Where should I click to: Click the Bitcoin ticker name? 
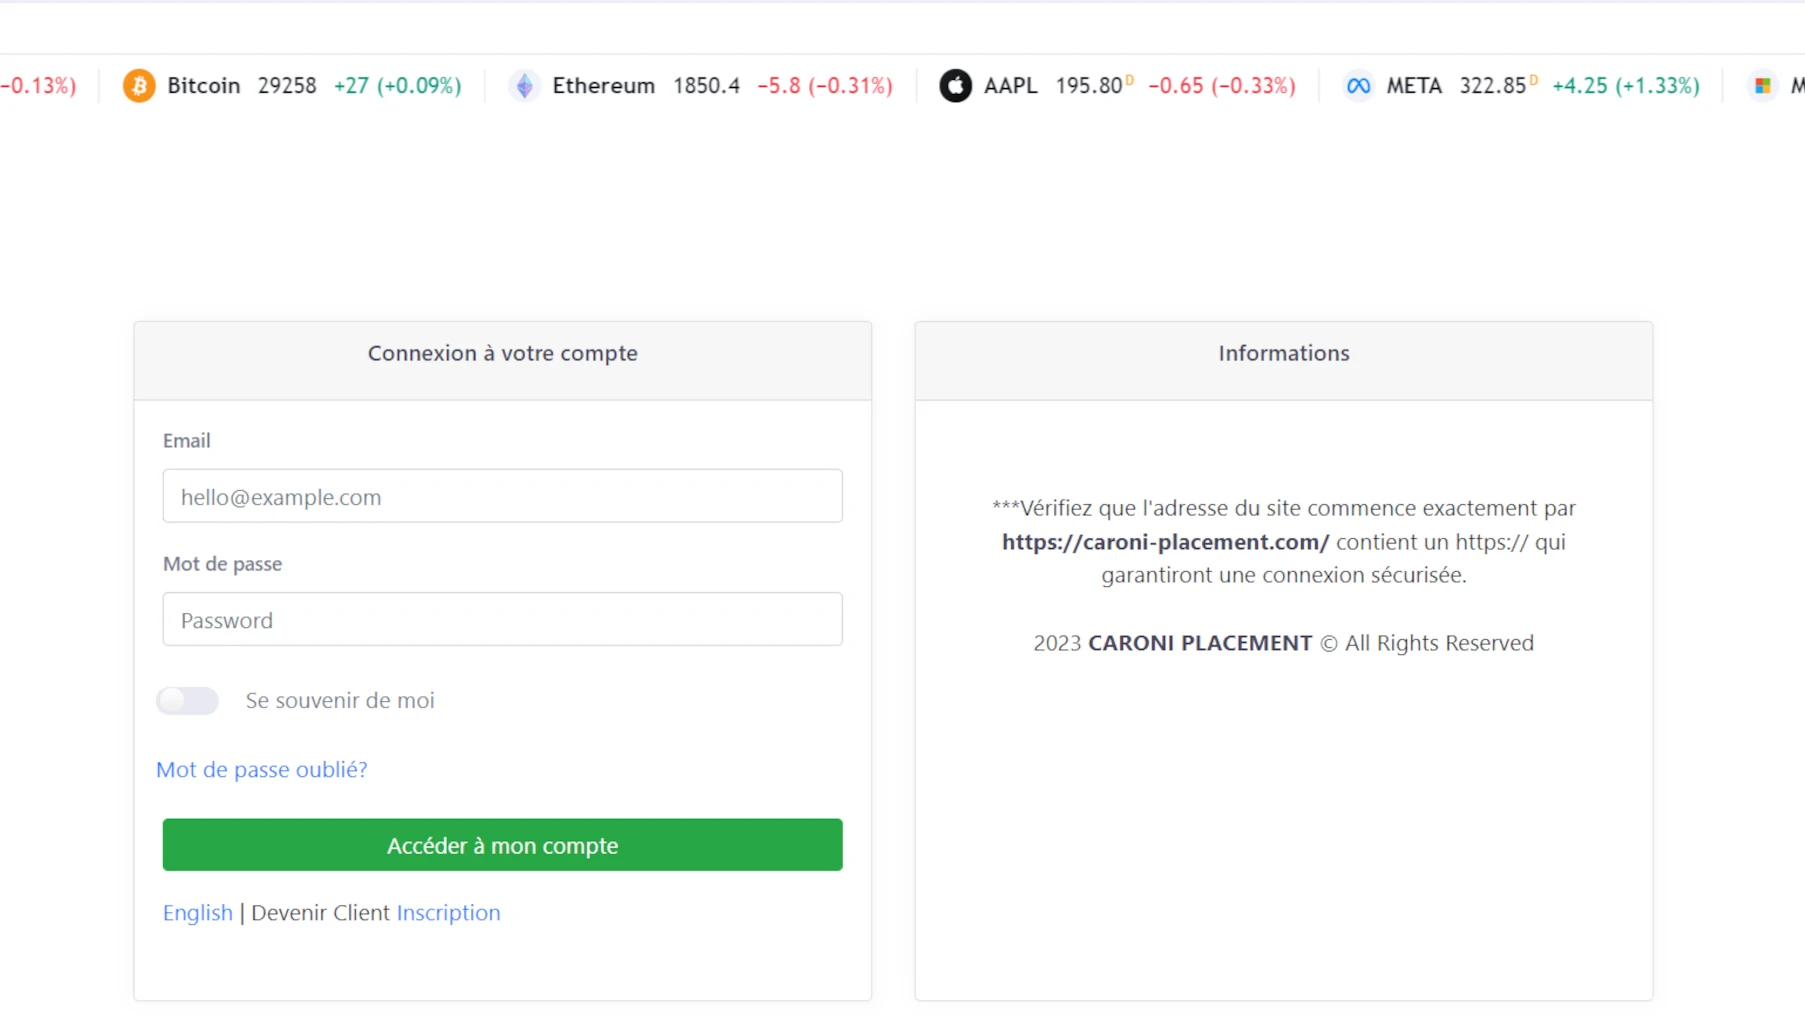[203, 86]
